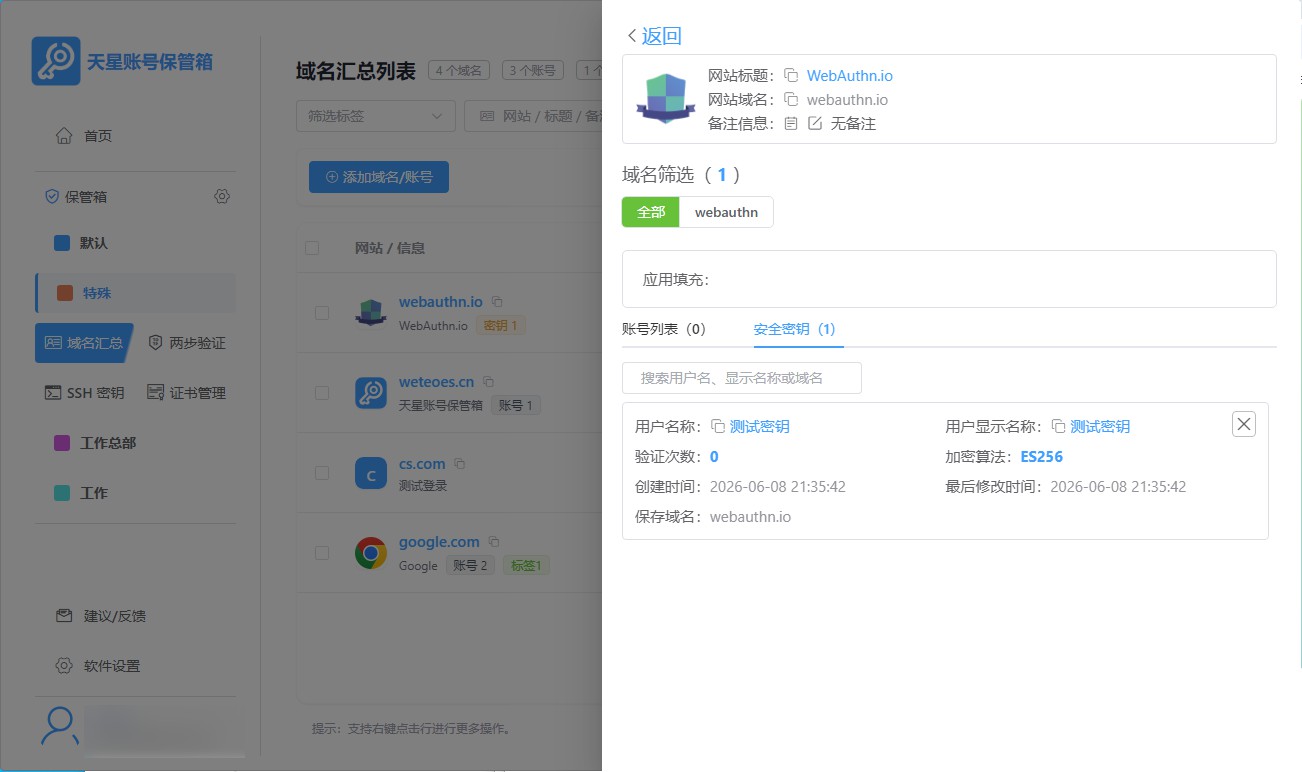
Task: Select the 全部 domain filter
Action: coord(651,212)
